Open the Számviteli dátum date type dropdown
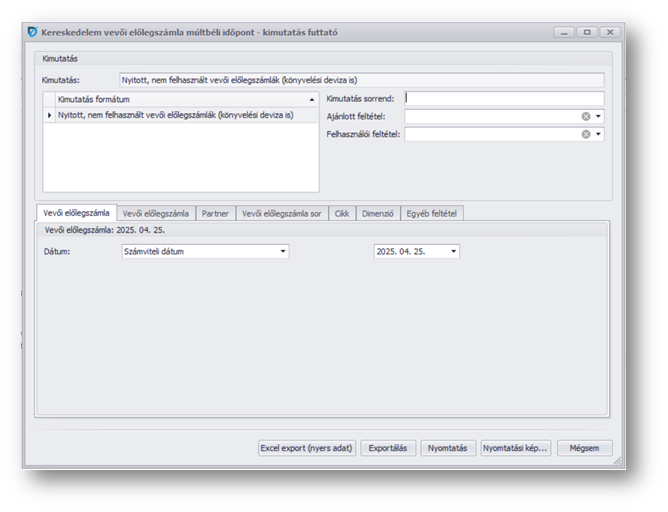The height and width of the screenshot is (512, 668). [283, 251]
